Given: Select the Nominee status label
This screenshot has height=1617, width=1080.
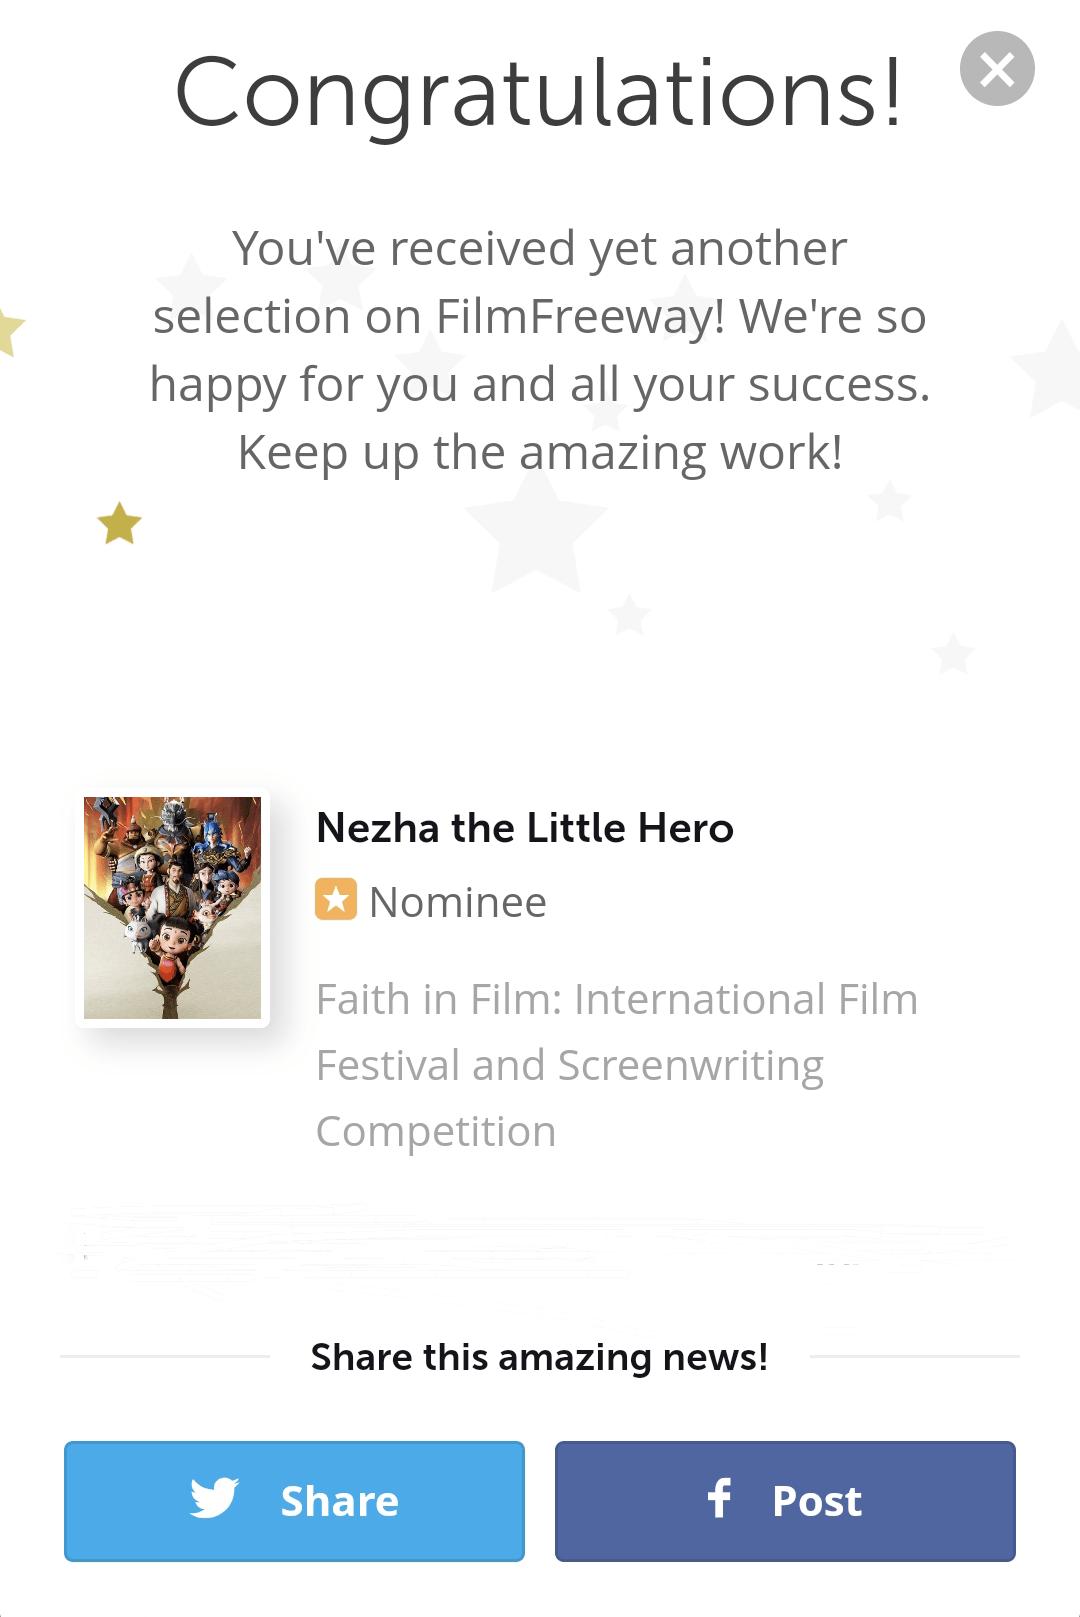Looking at the screenshot, I should pos(458,901).
